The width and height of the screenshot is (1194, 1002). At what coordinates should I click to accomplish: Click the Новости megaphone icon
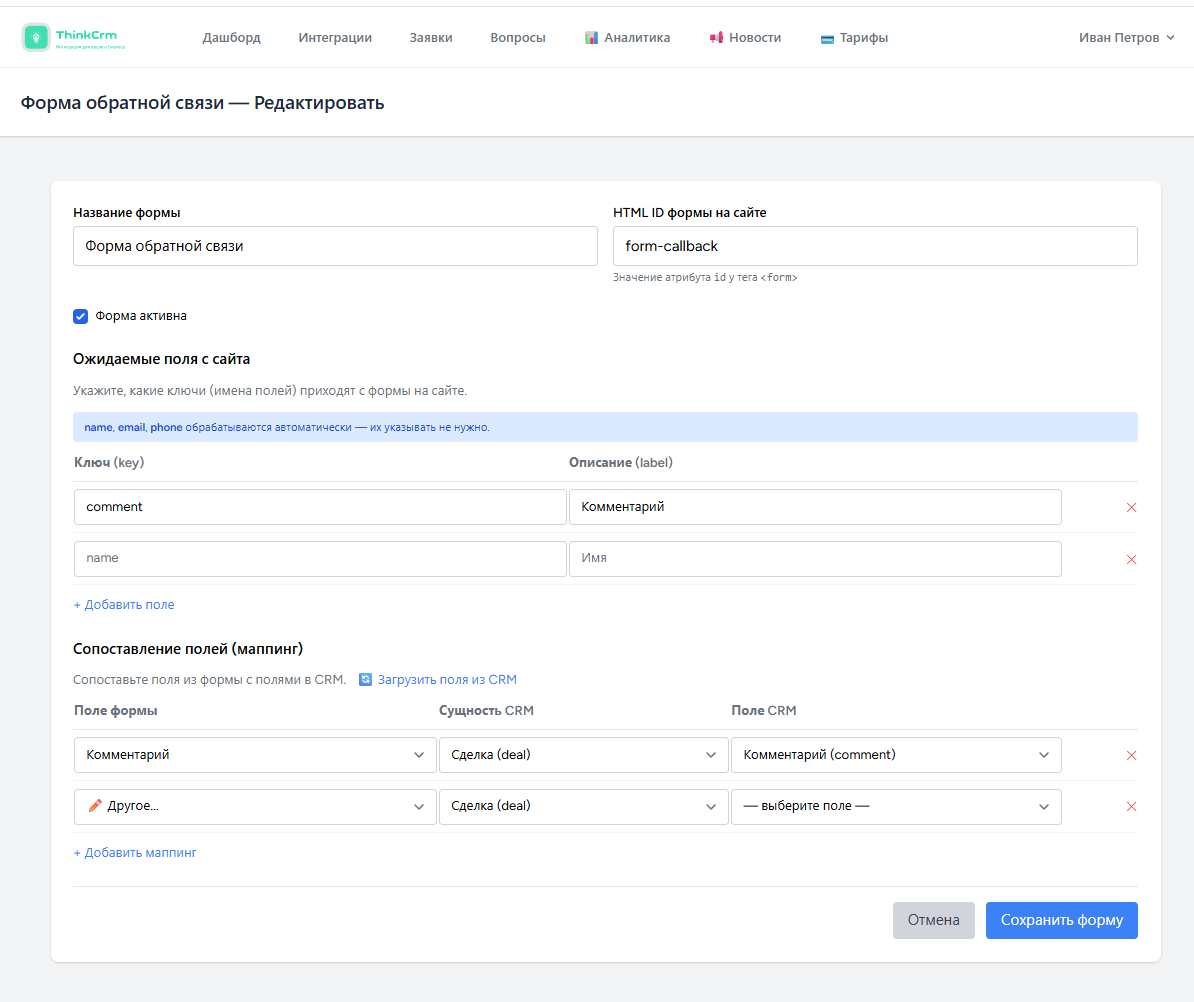click(x=716, y=37)
